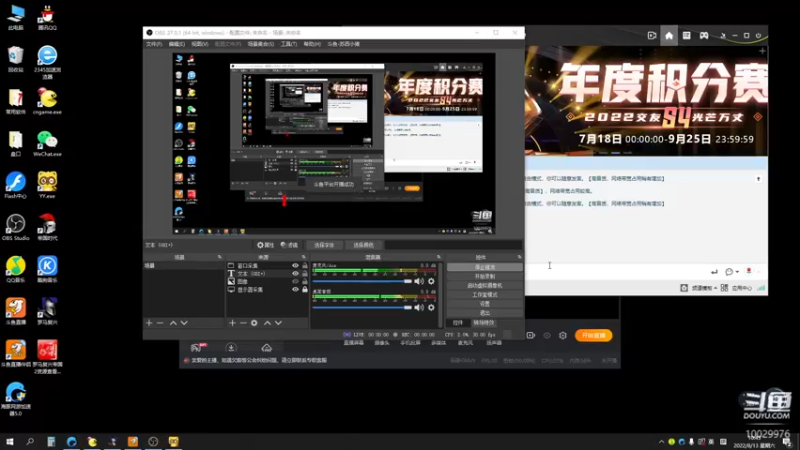Click camera icon beside Douyu start button
Screen dimensions: 800x450
point(531,336)
